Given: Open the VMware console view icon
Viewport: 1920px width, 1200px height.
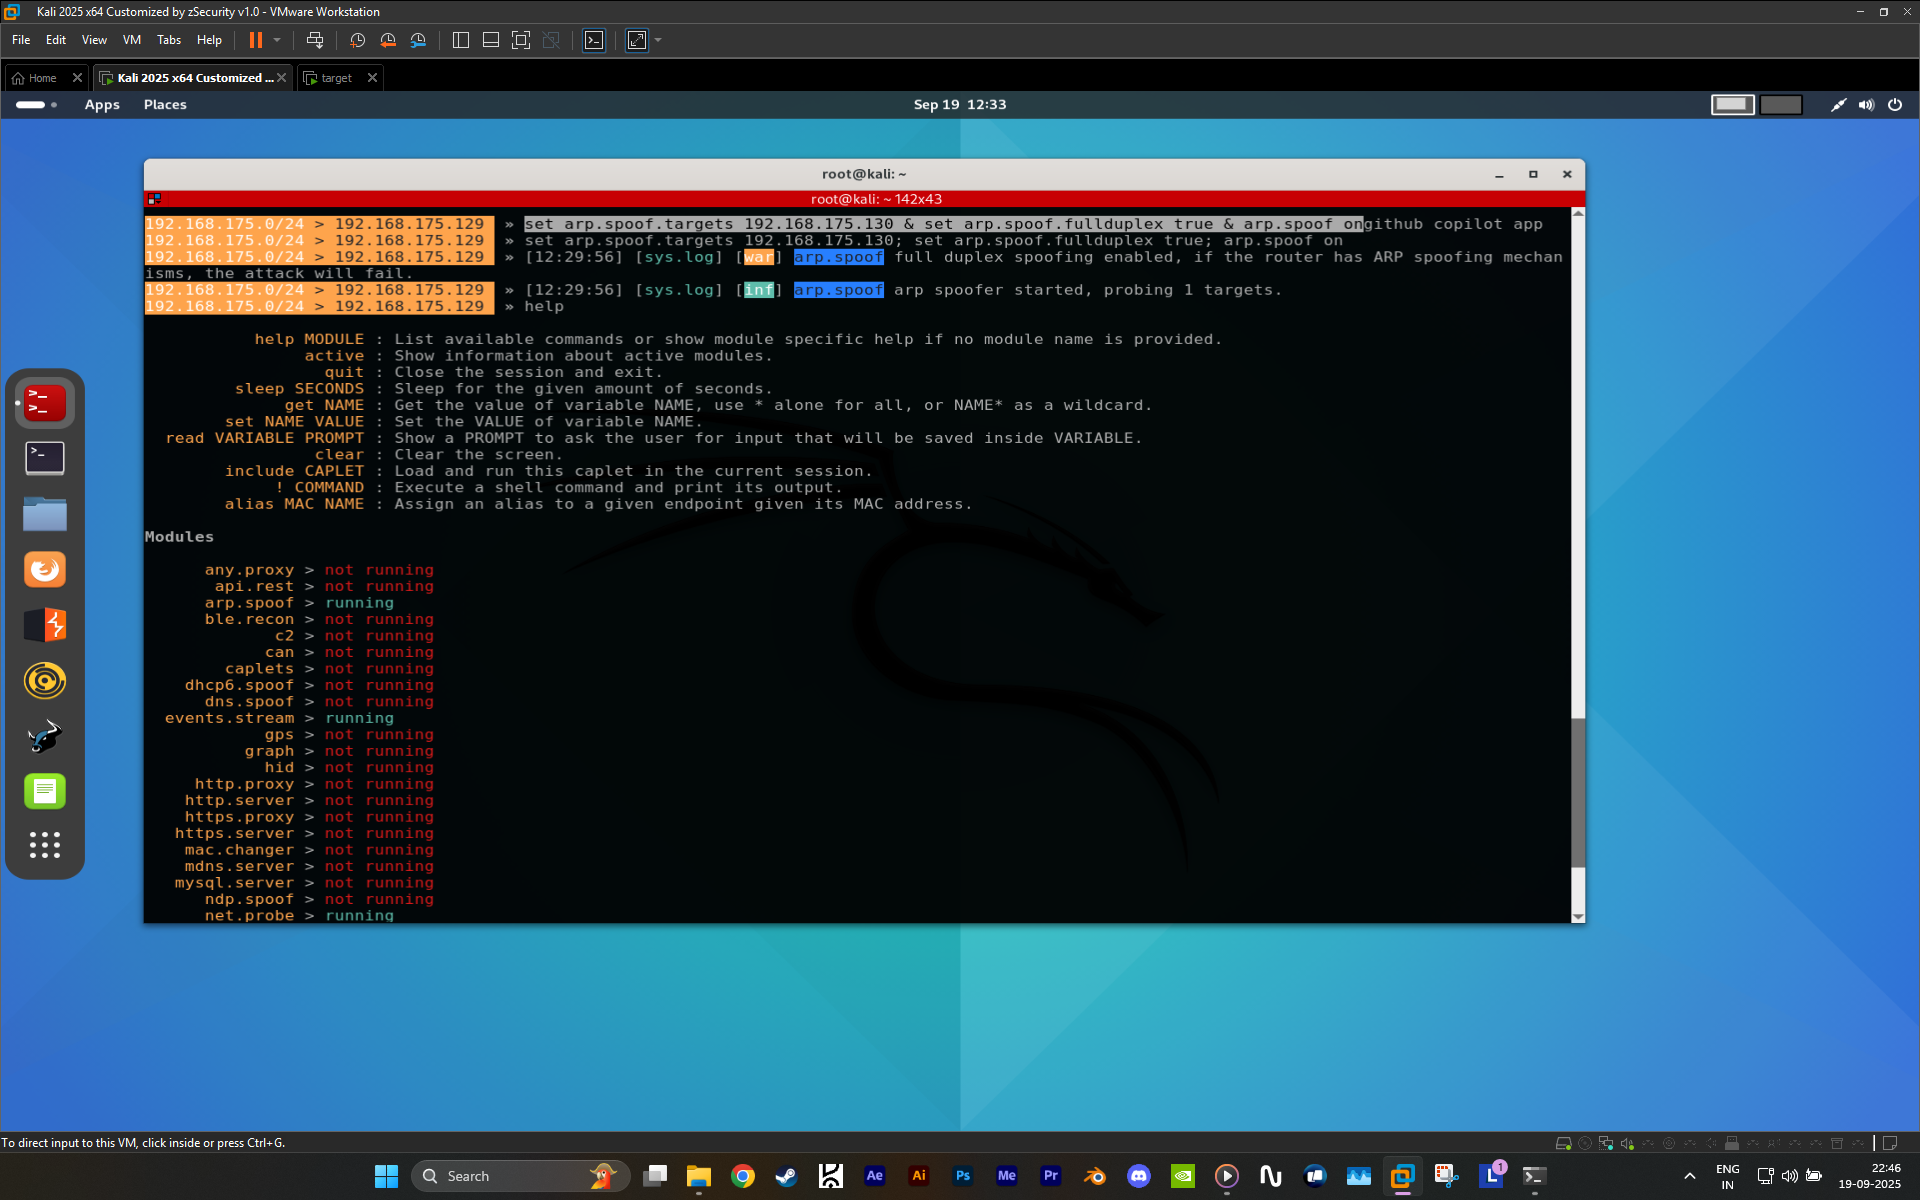Looking at the screenshot, I should 594,40.
